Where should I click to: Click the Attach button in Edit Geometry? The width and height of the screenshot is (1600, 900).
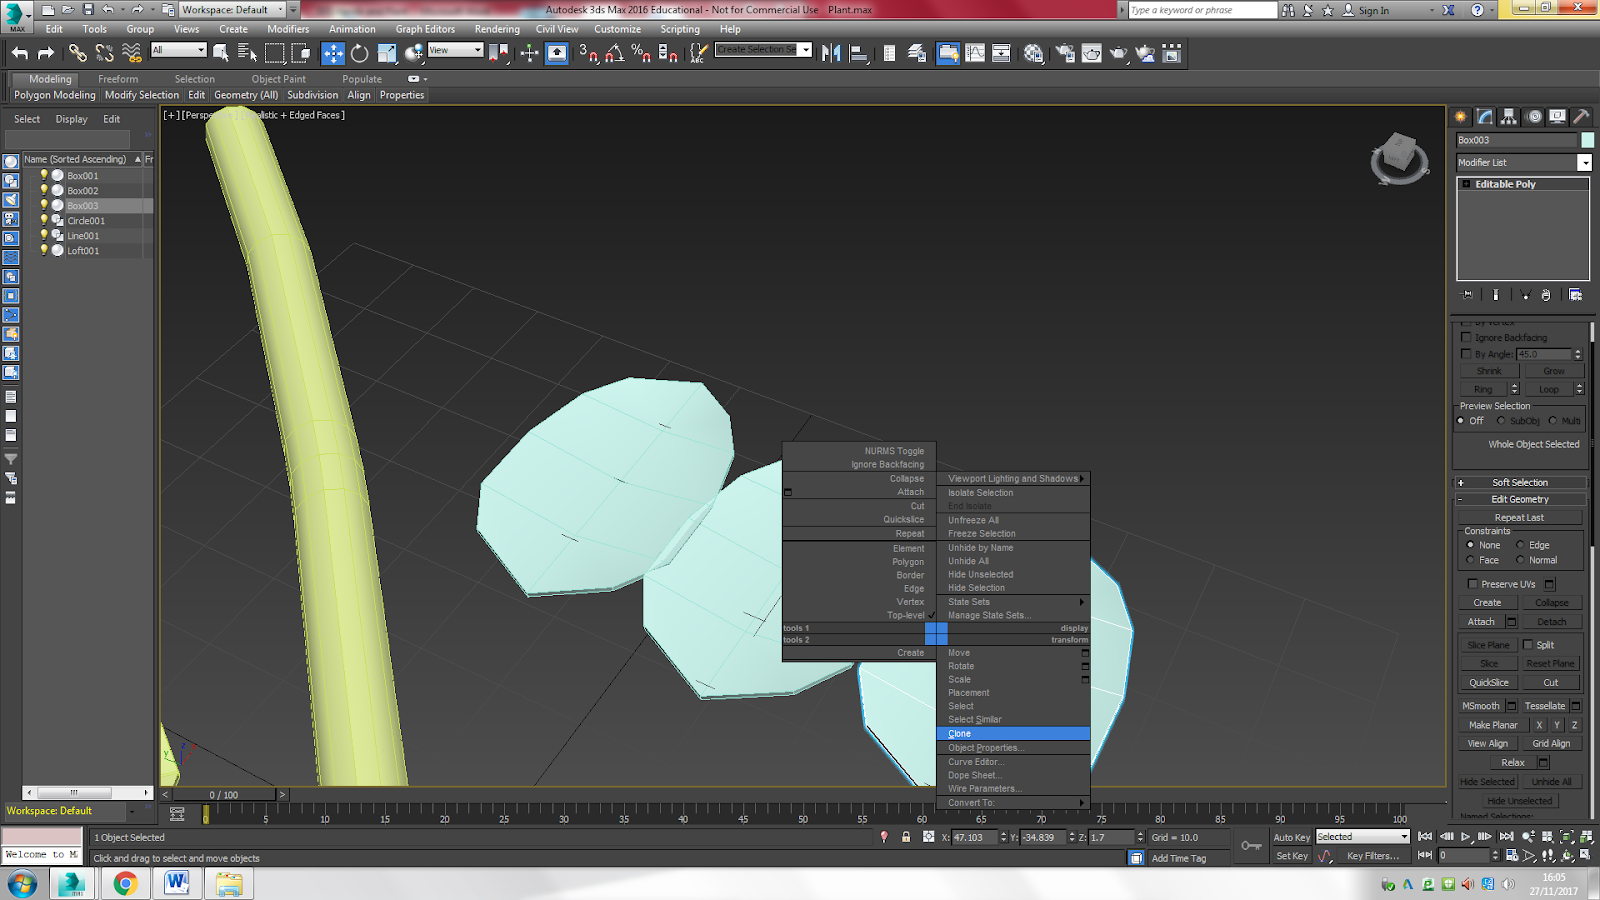coord(1481,622)
